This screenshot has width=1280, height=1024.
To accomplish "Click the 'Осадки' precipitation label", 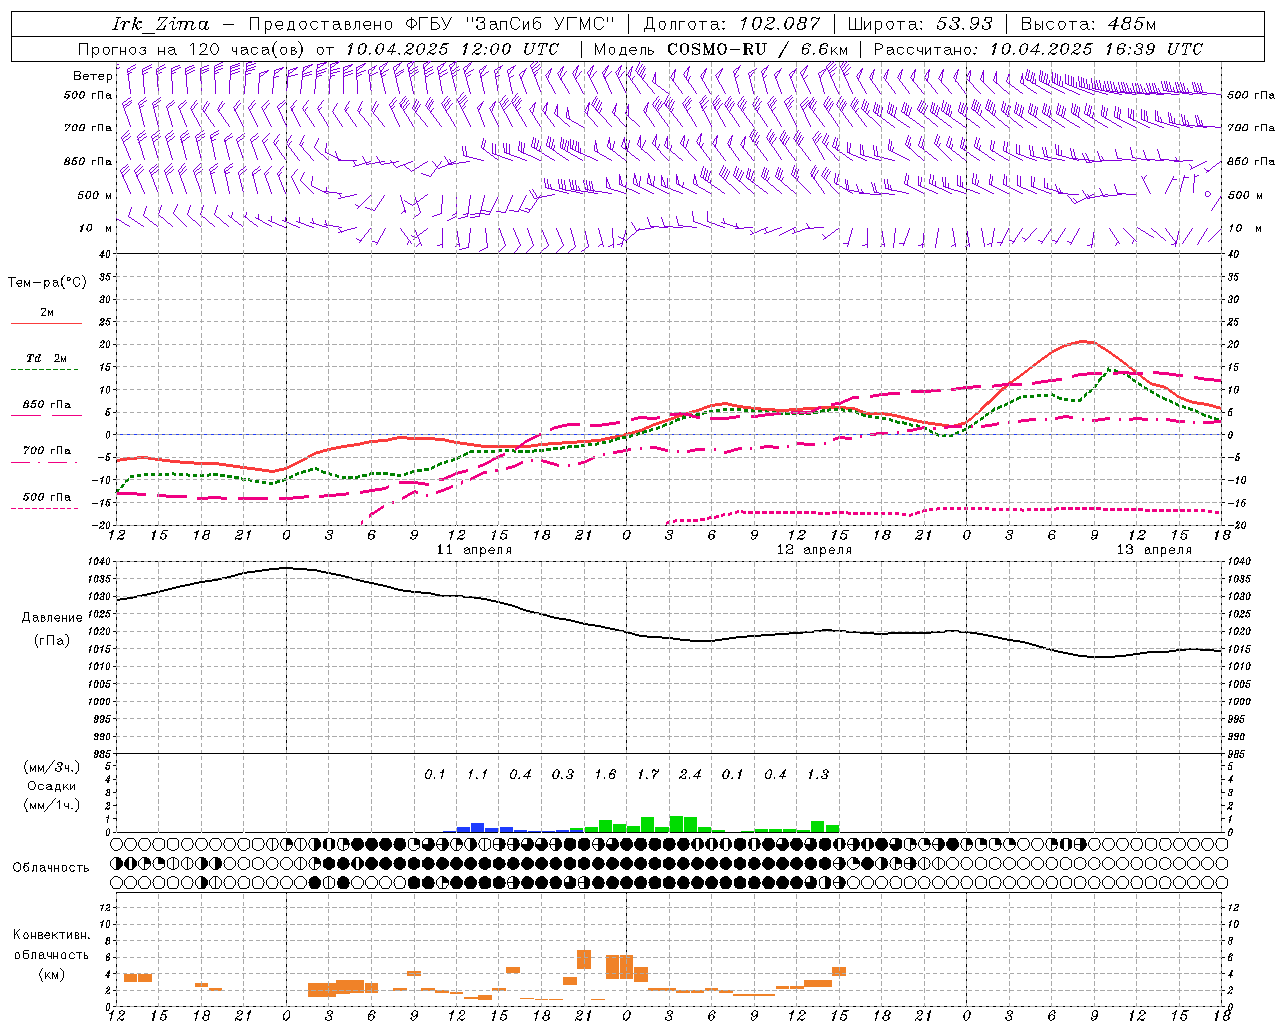I will coord(52,786).
